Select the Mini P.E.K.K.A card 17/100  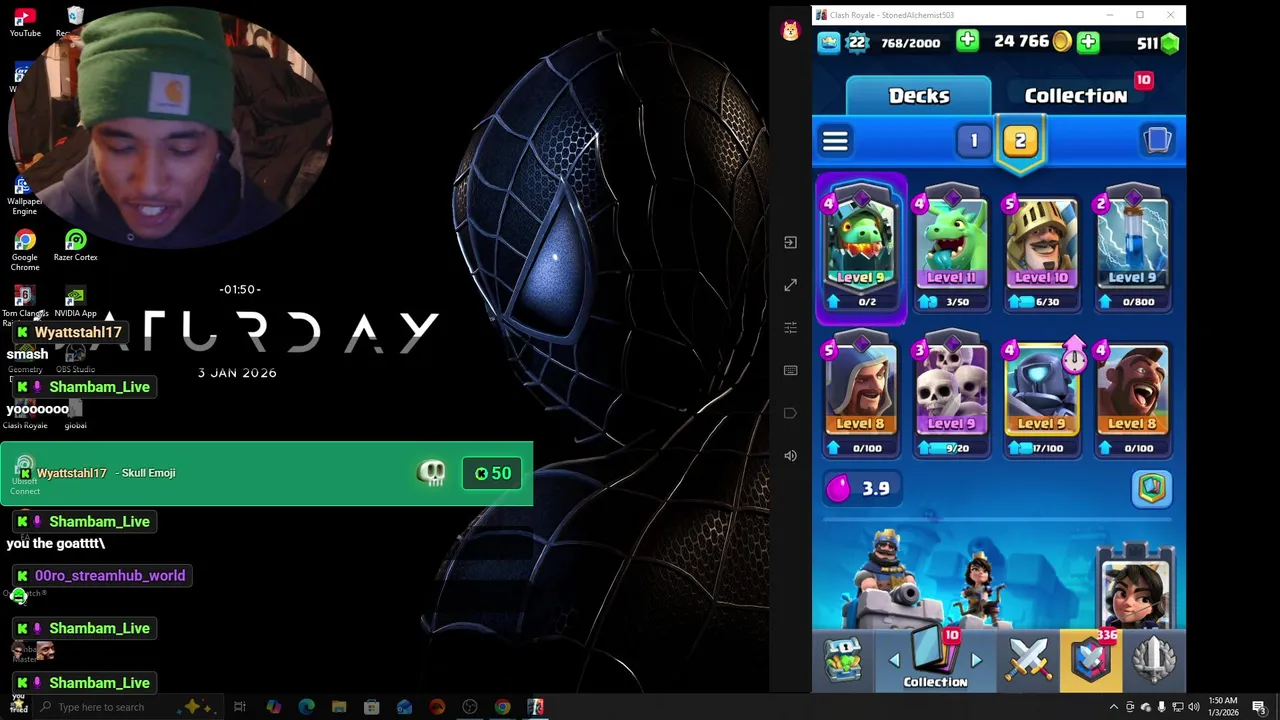point(1041,396)
